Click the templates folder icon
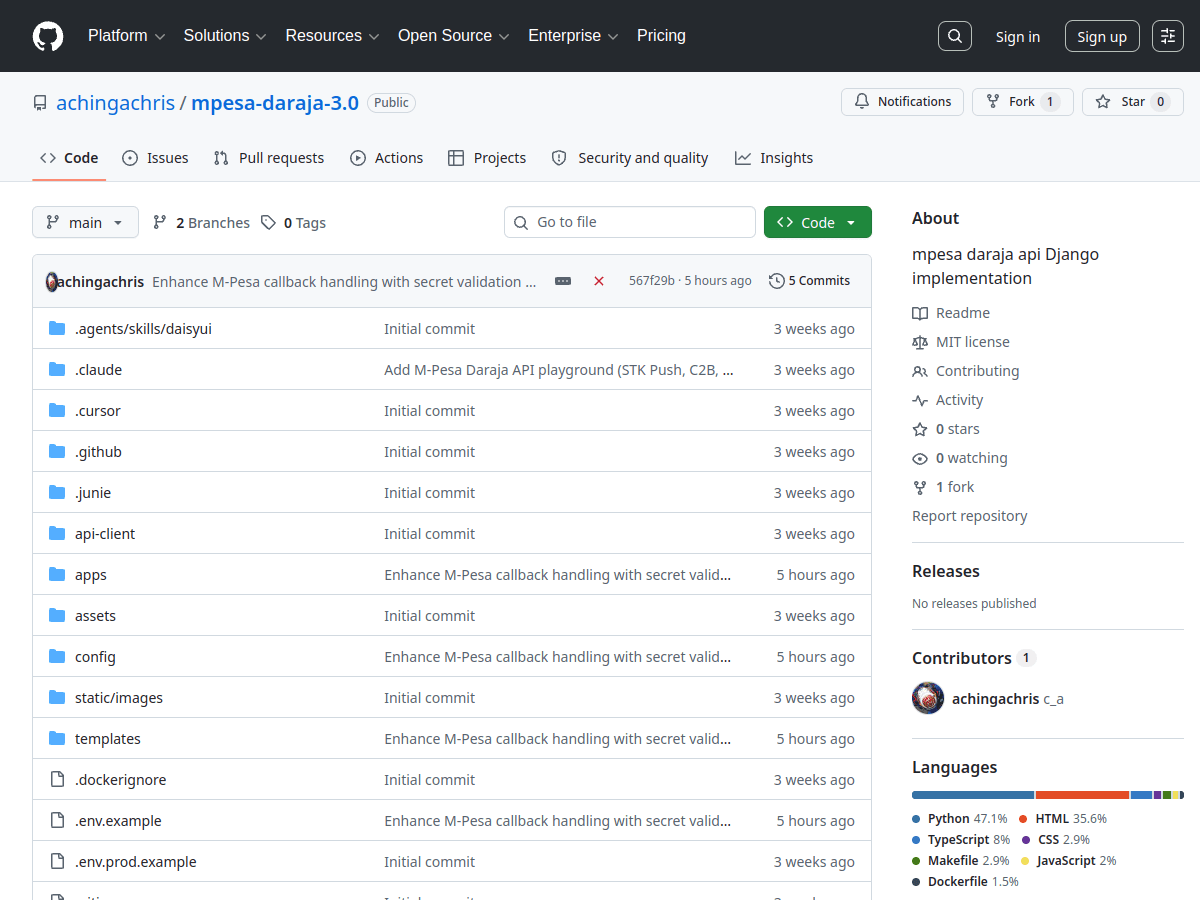Screen dimensions: 1200x900 [x=57, y=739]
